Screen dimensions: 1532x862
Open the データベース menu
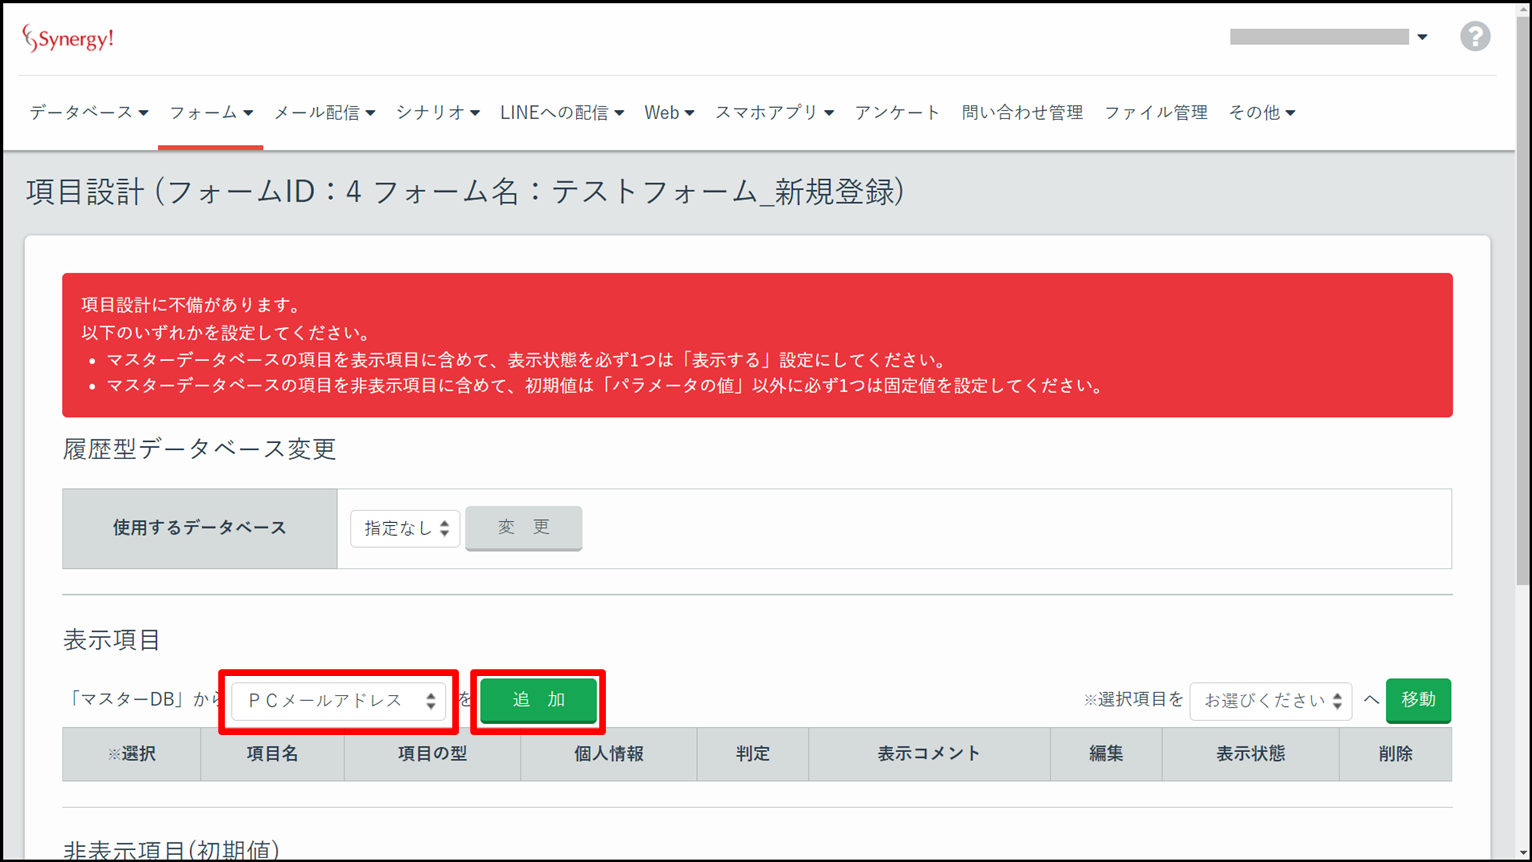click(x=88, y=113)
